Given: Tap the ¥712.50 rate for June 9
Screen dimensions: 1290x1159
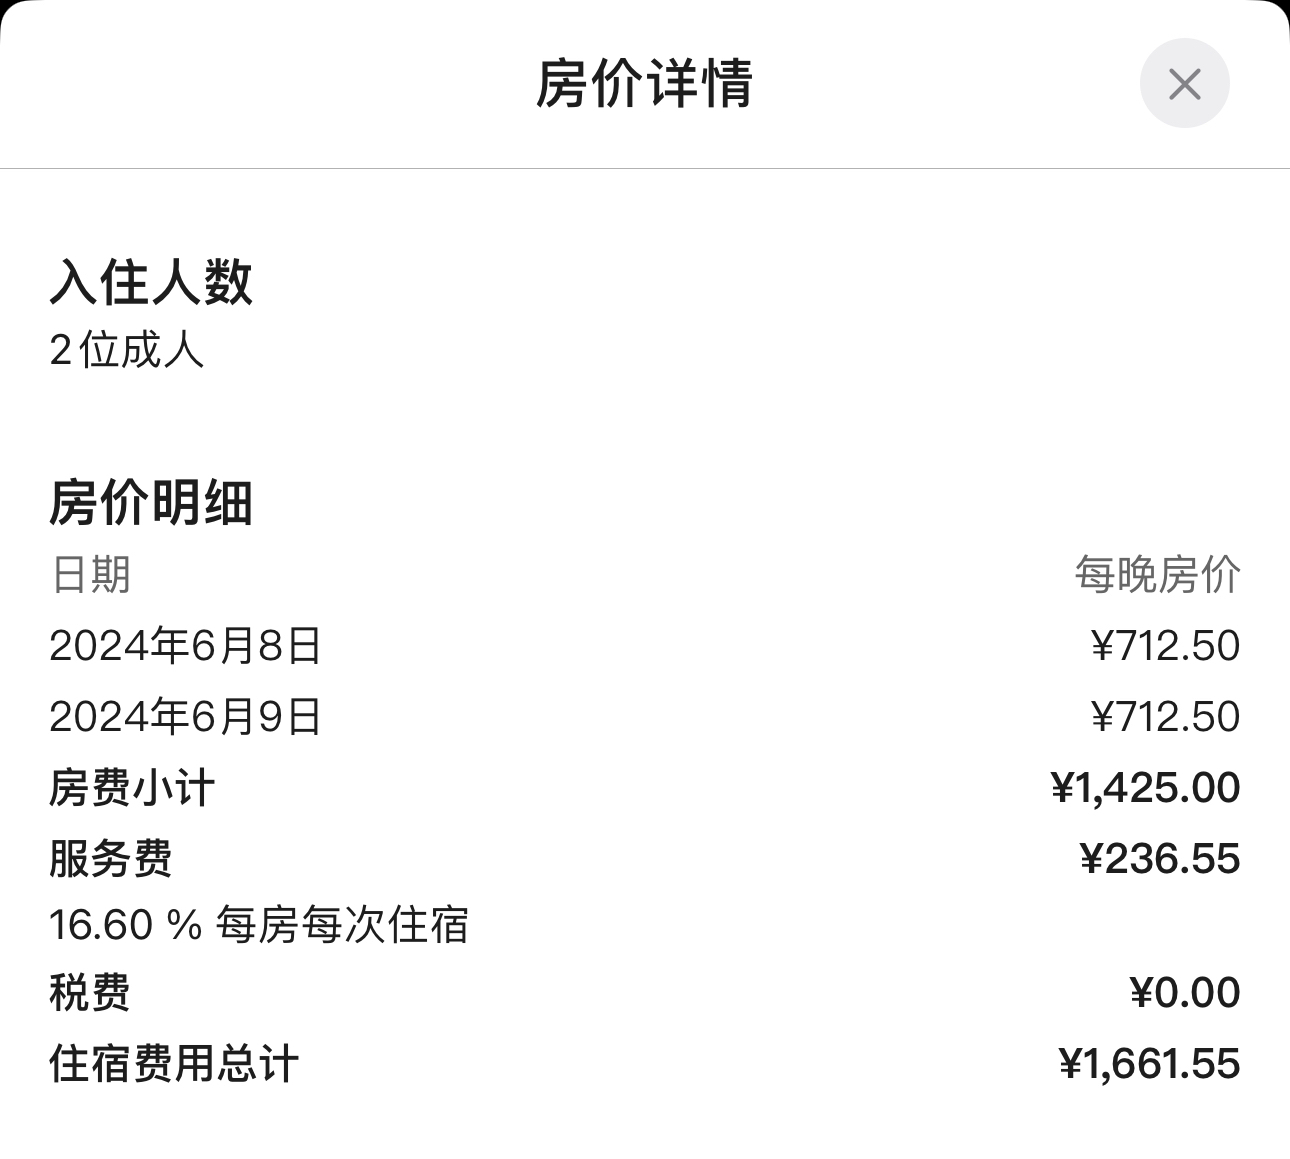Looking at the screenshot, I should [1165, 717].
